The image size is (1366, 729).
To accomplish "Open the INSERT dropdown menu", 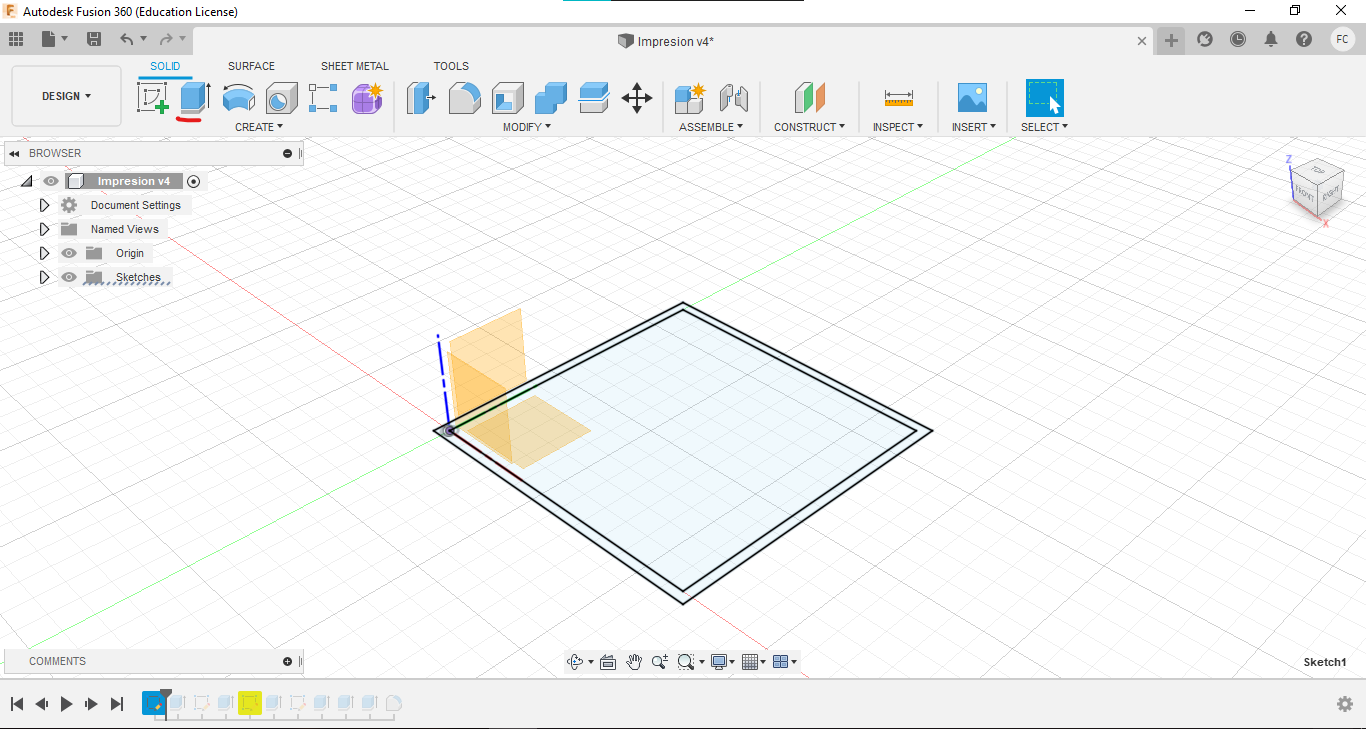I will tap(975, 127).
